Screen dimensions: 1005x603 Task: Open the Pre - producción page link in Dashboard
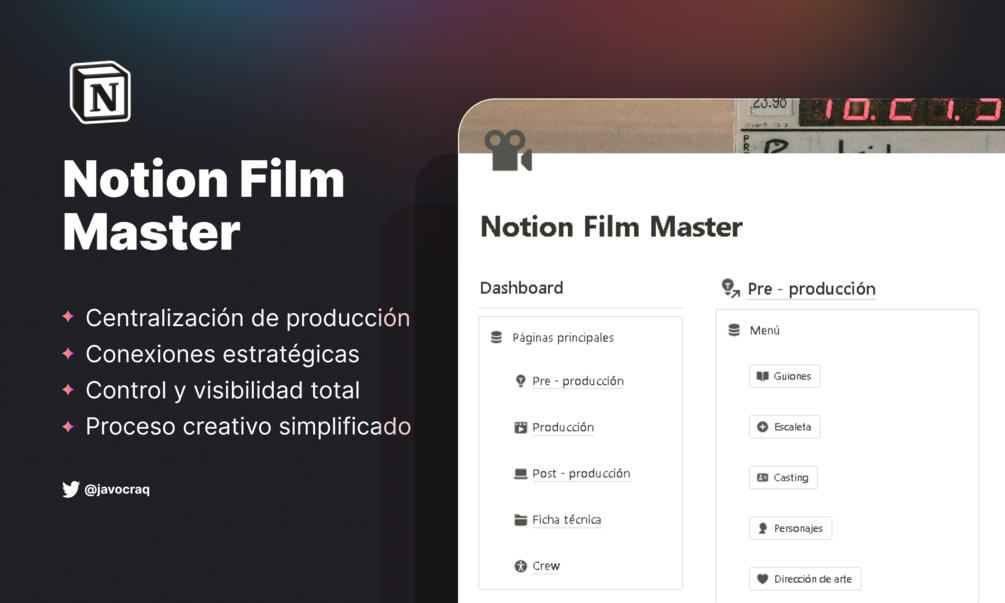pos(577,381)
